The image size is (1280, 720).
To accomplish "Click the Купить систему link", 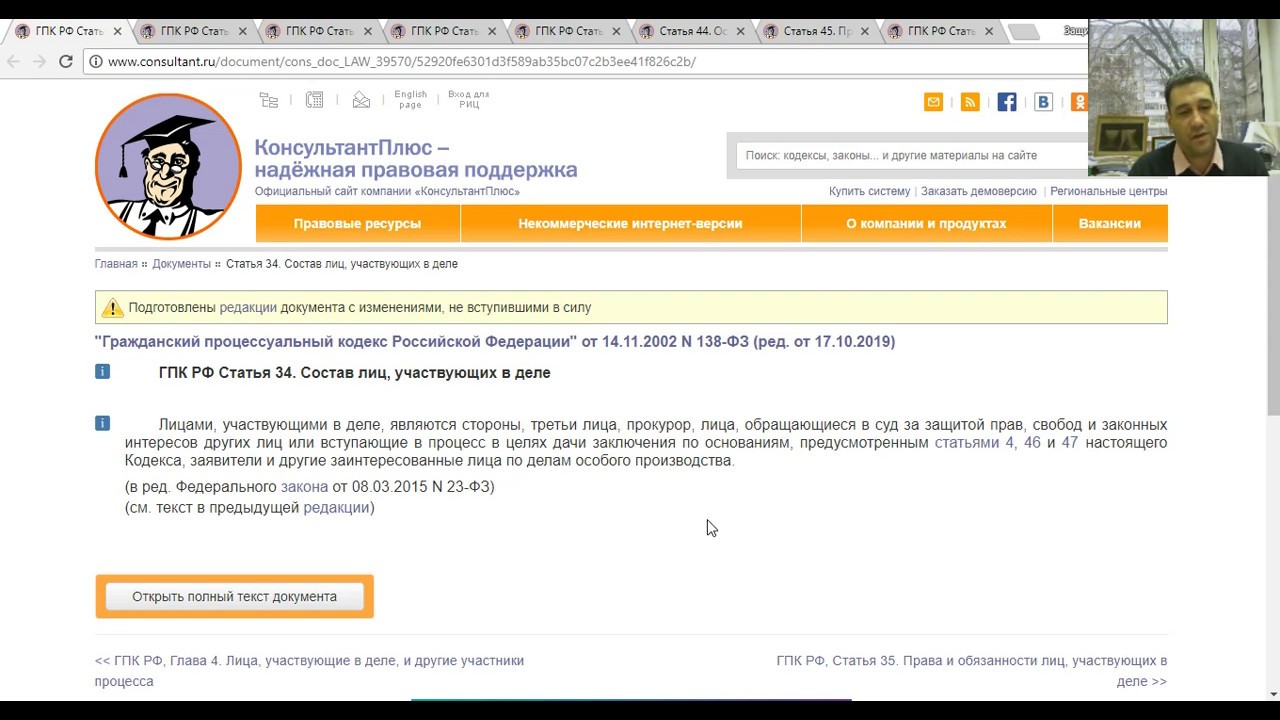I will coord(869,191).
